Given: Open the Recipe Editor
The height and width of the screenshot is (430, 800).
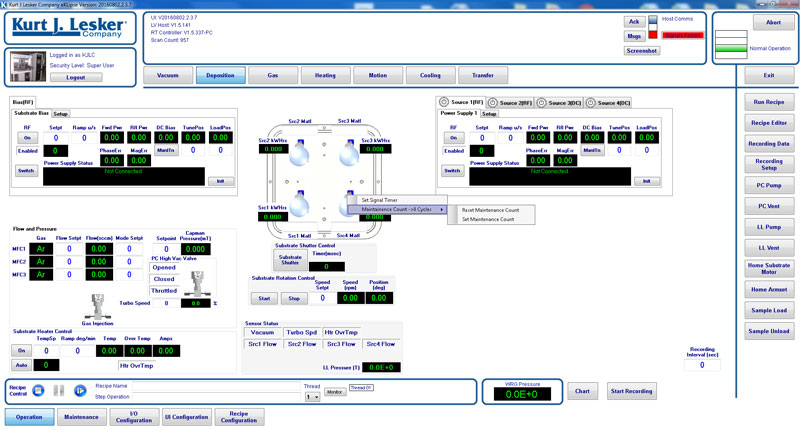Looking at the screenshot, I should pos(769,123).
